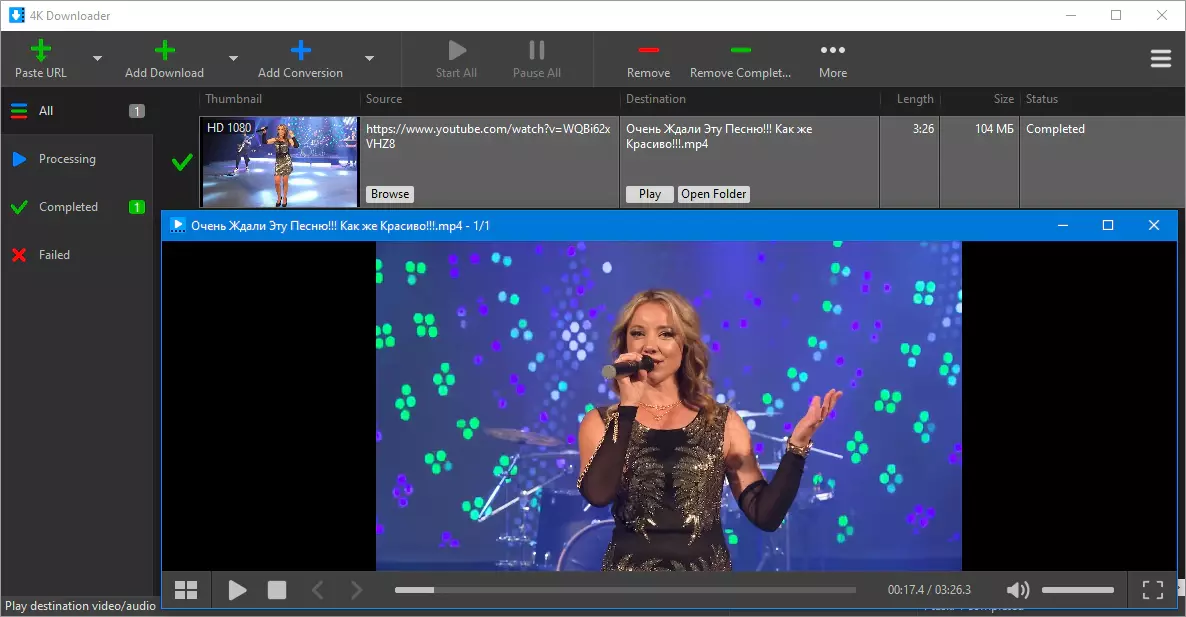Click the red Remove icon

point(648,50)
